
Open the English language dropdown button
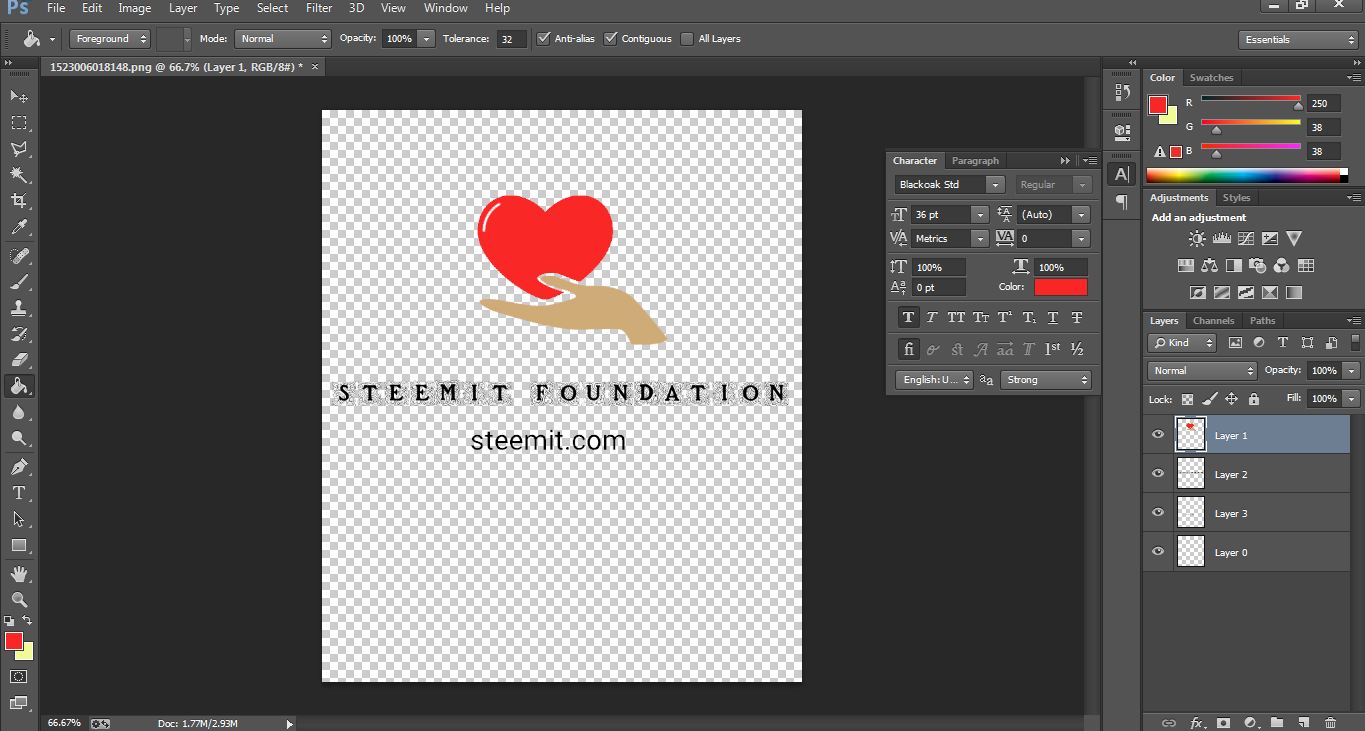[x=934, y=380]
